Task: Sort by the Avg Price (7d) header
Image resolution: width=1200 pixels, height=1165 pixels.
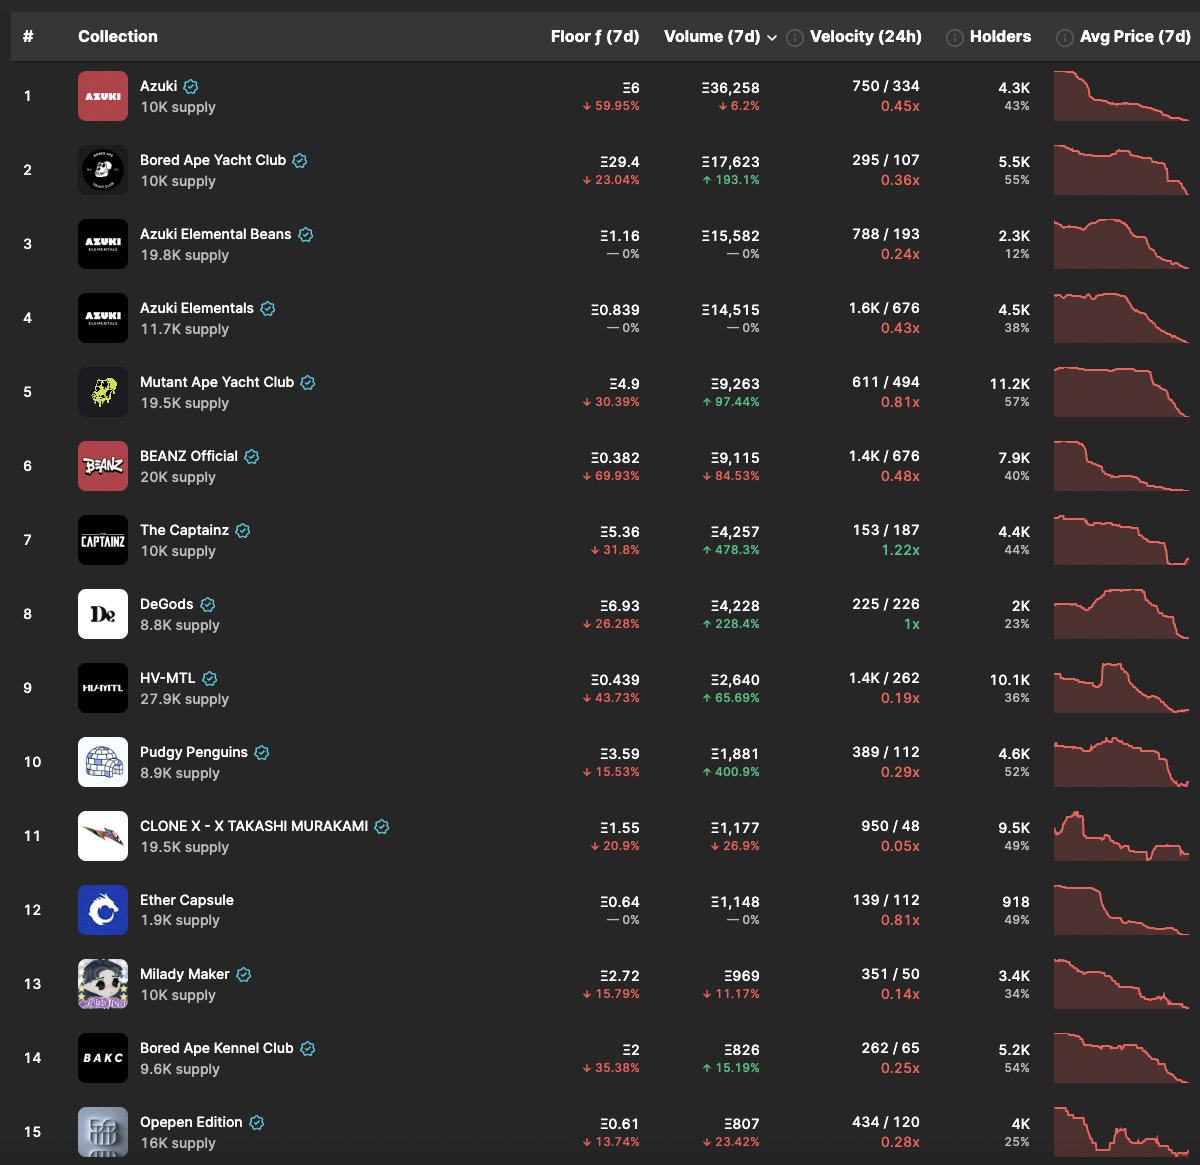Action: click(x=1135, y=36)
